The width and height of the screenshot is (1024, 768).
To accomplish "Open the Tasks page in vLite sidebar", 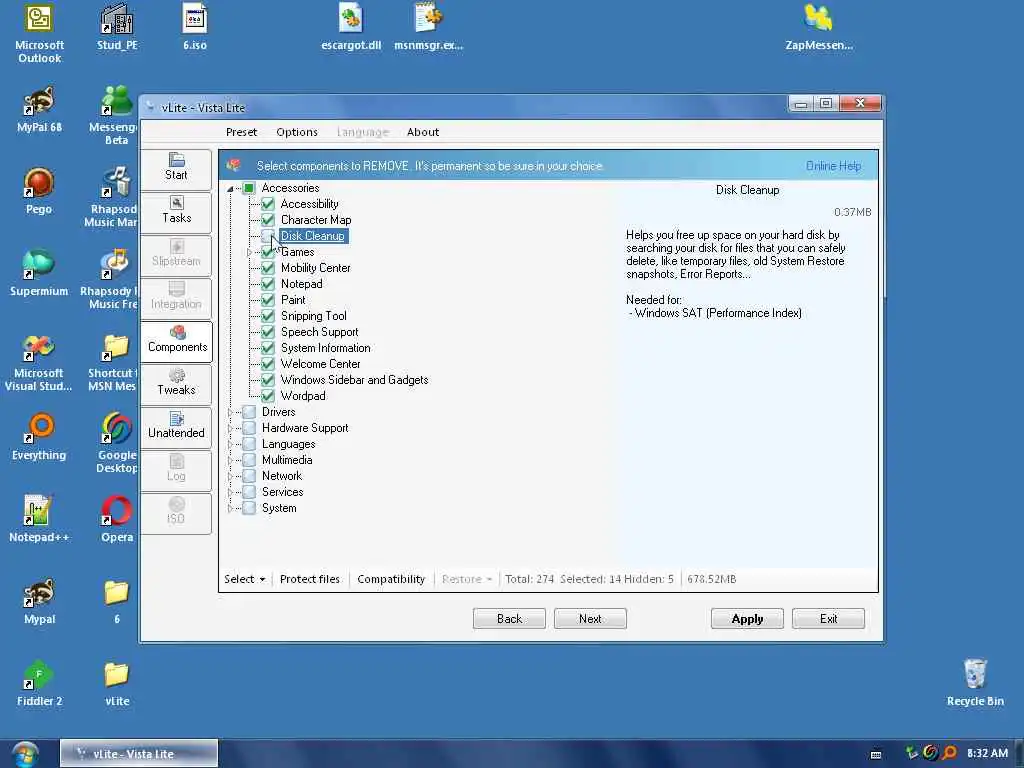I will point(176,211).
